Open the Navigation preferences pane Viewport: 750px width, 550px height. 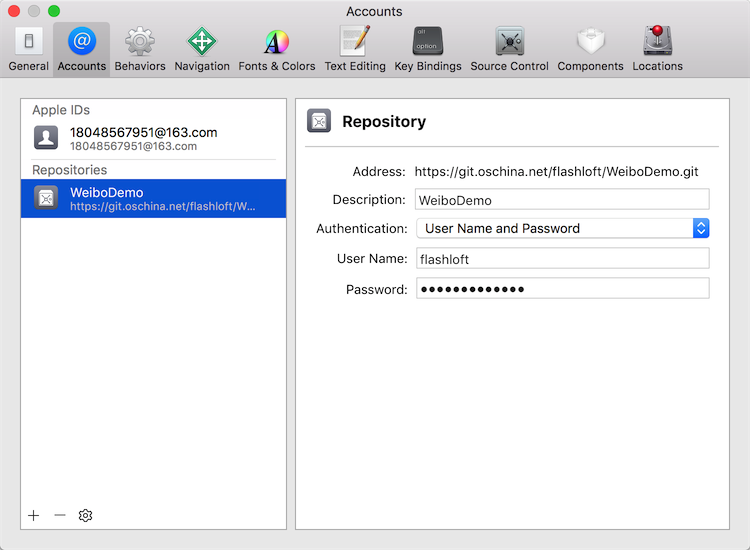click(x=202, y=49)
